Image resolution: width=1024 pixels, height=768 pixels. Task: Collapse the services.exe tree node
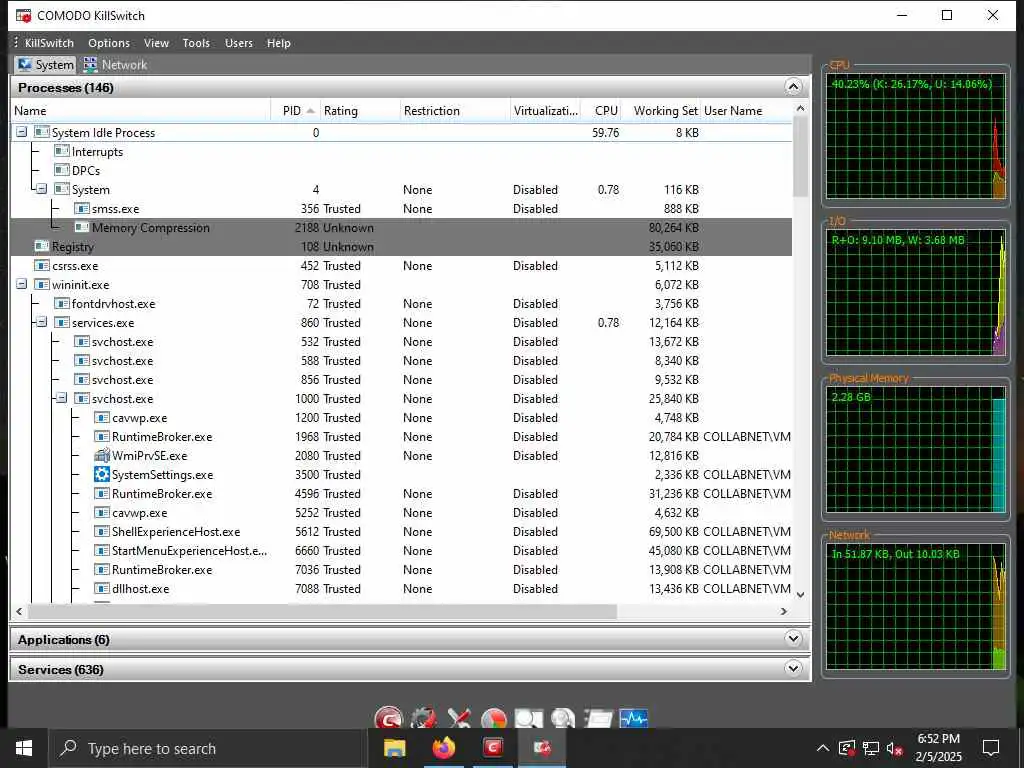(42, 323)
